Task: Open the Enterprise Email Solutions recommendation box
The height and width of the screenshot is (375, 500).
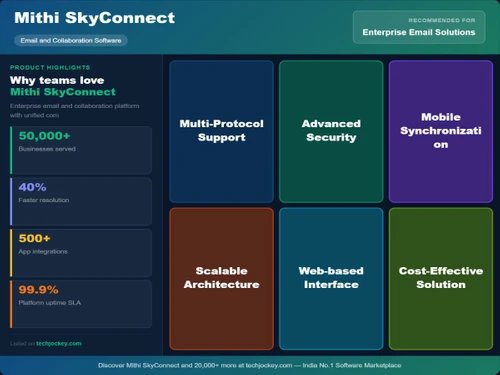Action: coord(419,27)
